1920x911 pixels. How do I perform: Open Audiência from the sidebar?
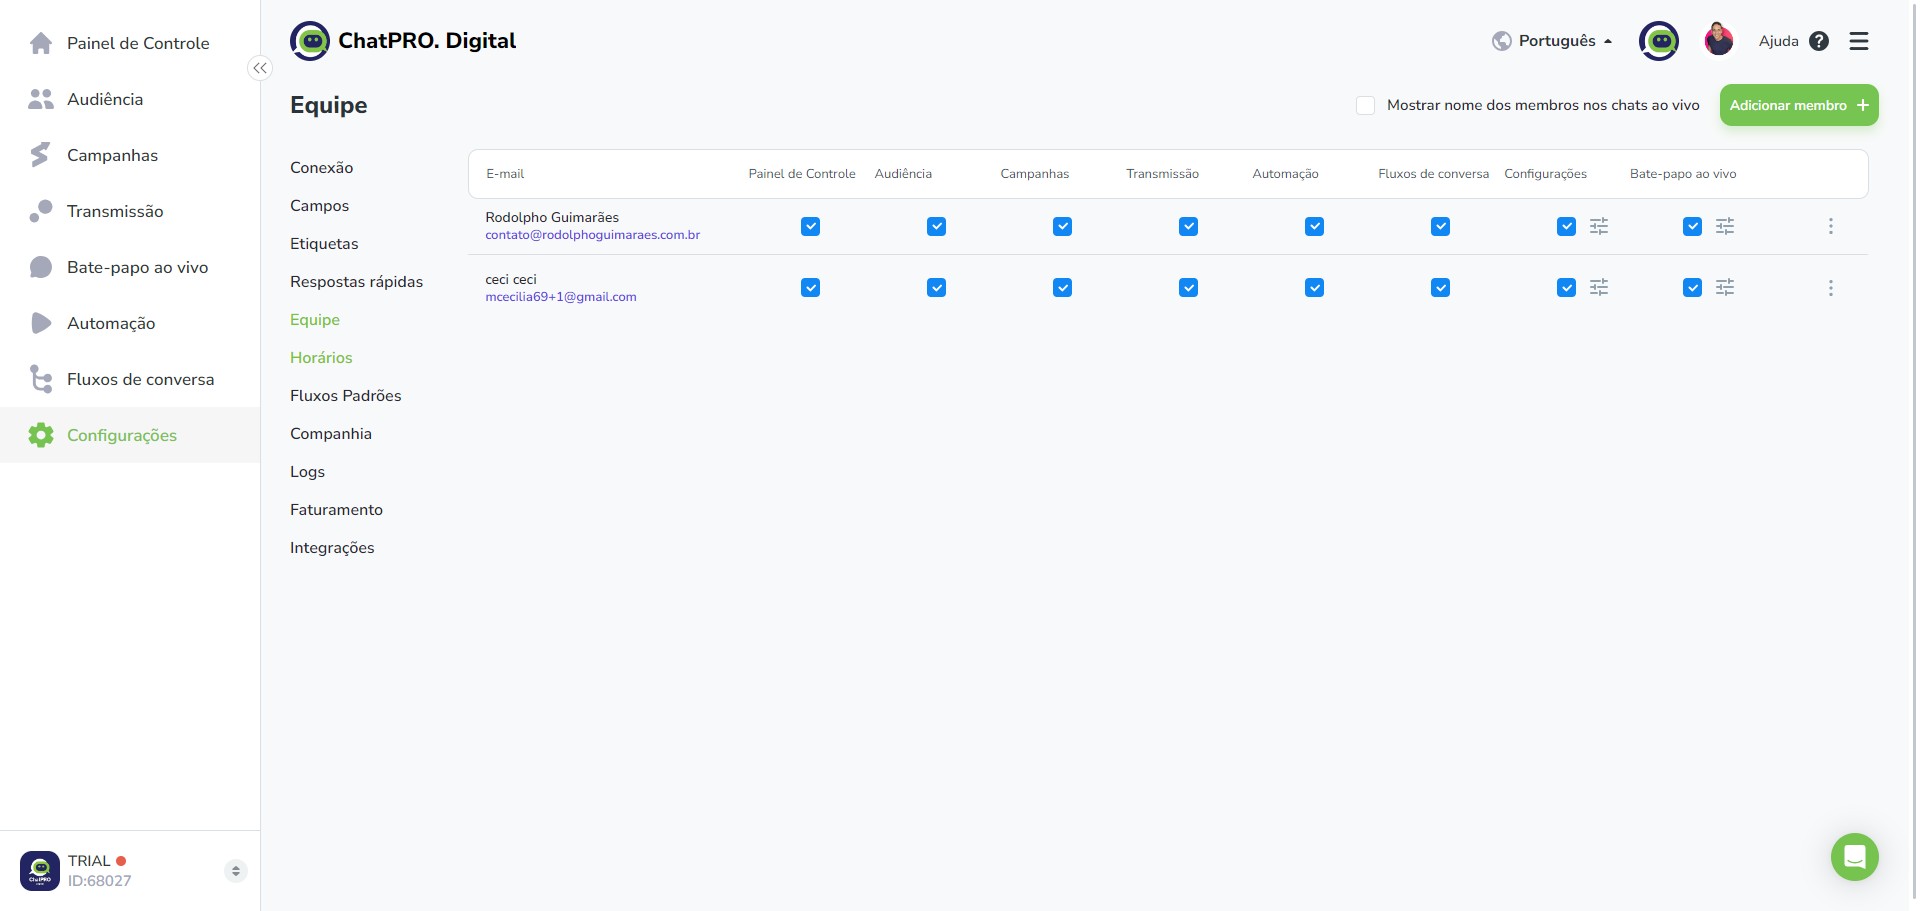click(x=130, y=99)
